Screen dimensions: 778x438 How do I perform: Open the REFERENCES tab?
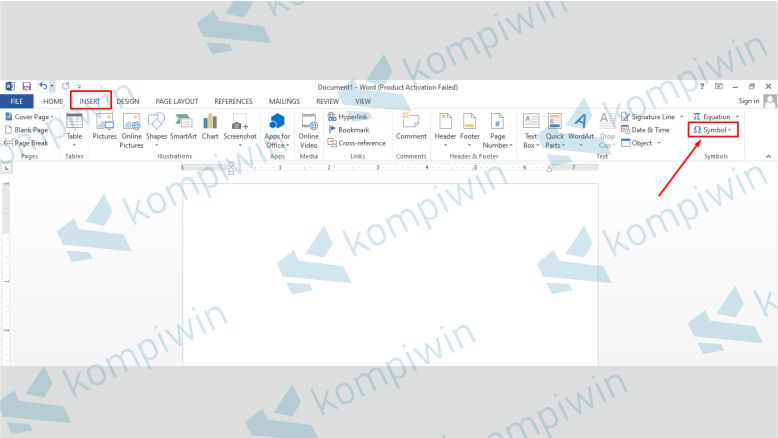coord(233,101)
